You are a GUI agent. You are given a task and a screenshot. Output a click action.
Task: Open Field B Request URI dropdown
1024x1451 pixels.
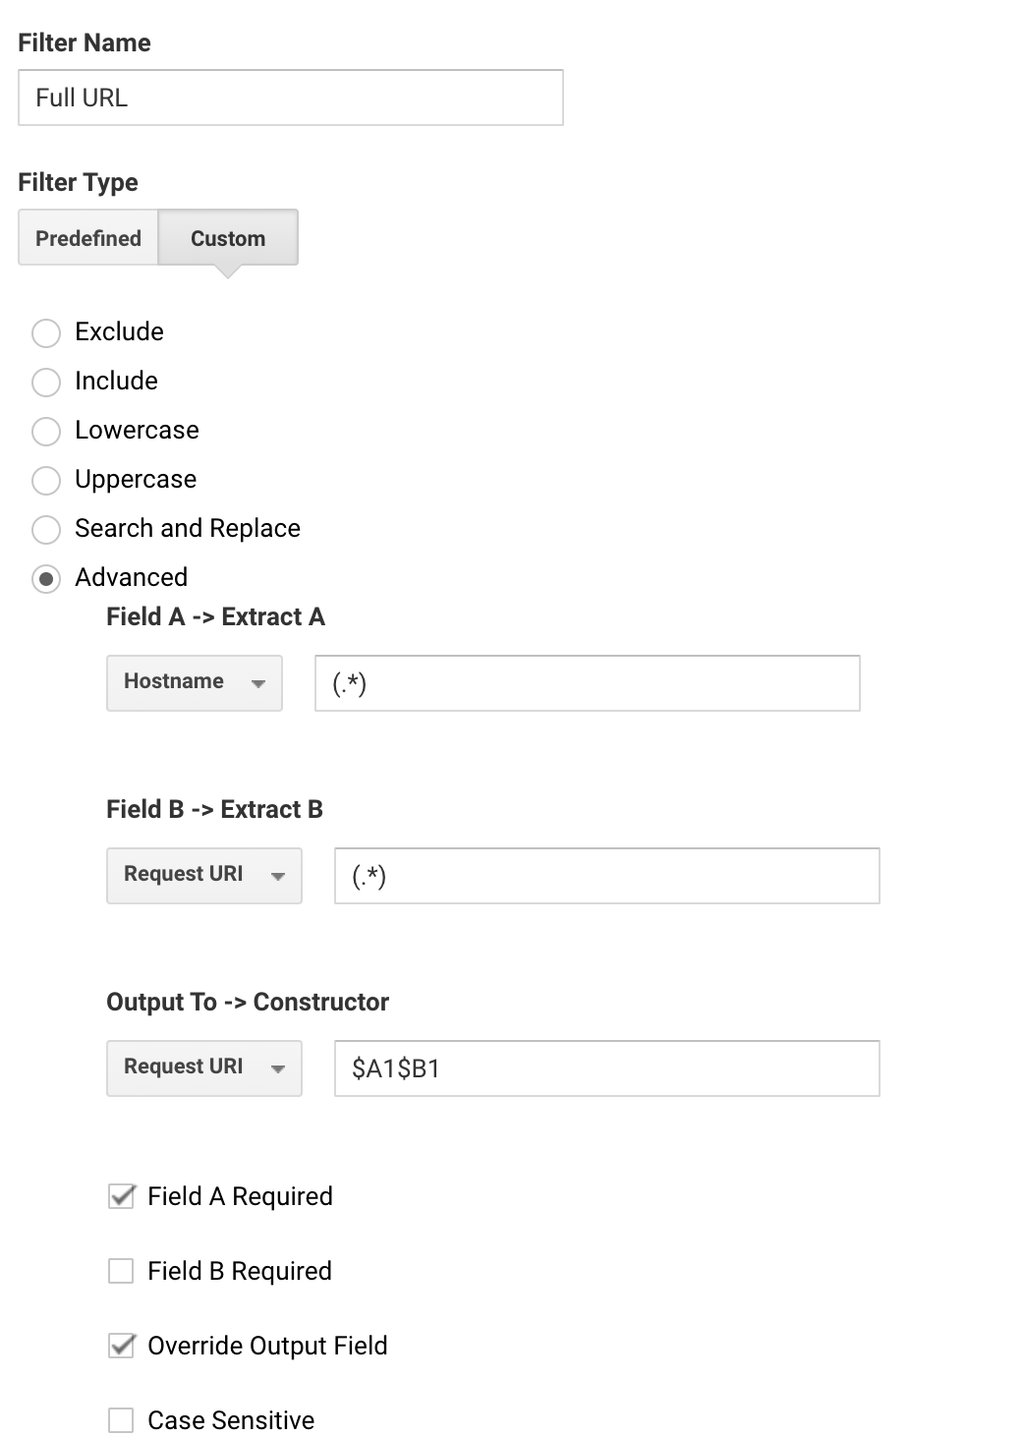[204, 876]
